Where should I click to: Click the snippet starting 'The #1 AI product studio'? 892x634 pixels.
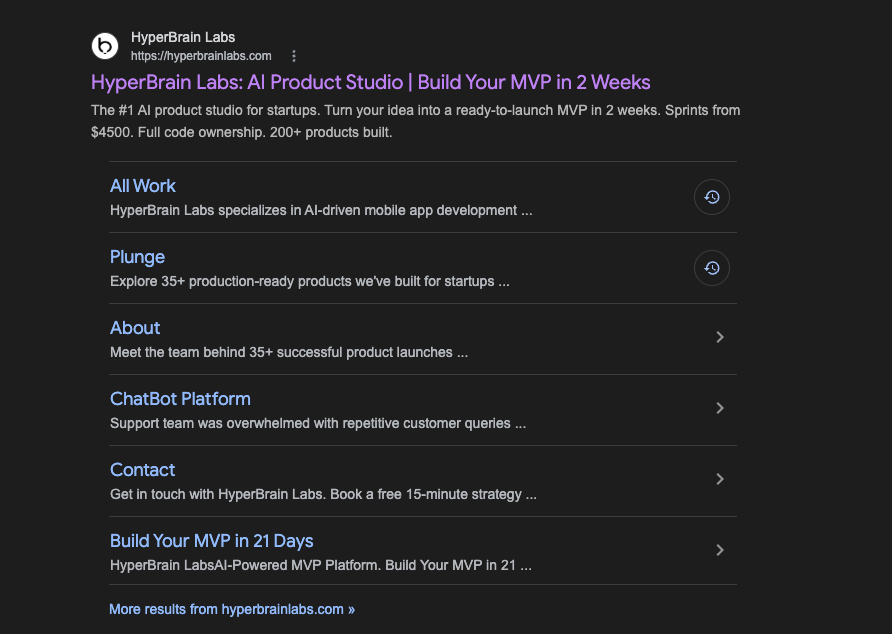[415, 121]
